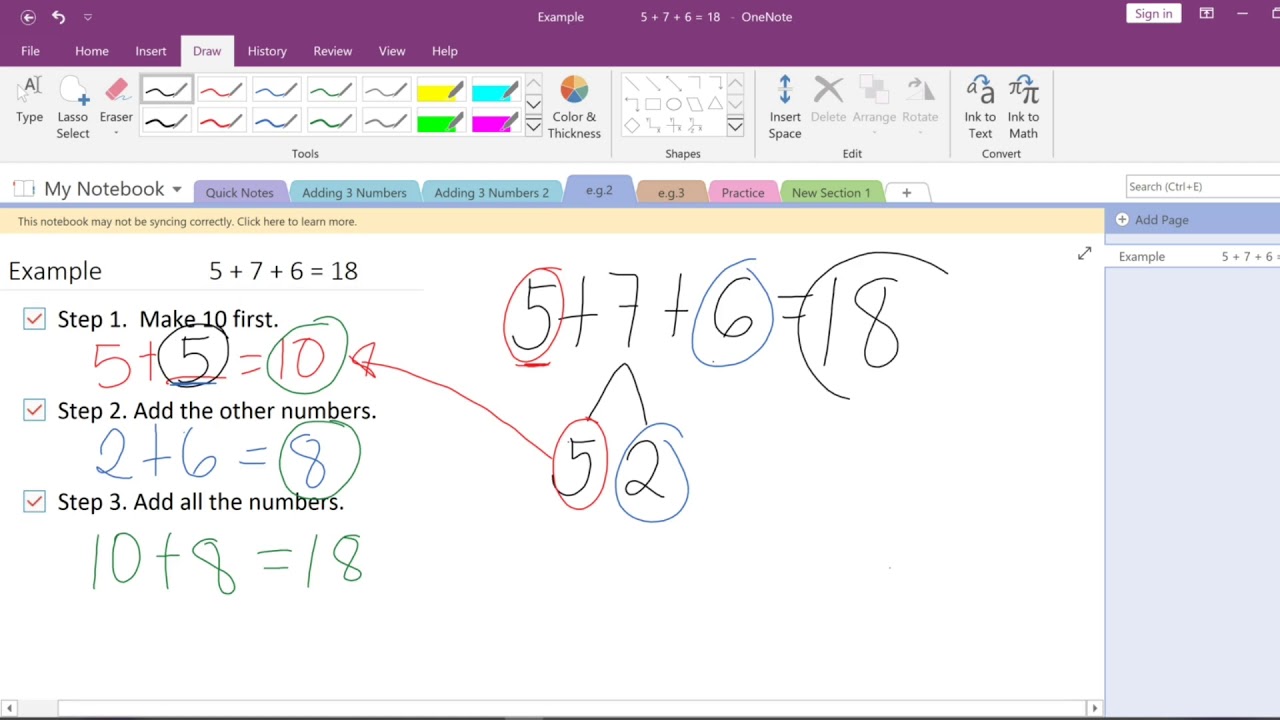This screenshot has width=1280, height=720.
Task: Convert handwriting with Ink to Math
Action: tap(1023, 108)
